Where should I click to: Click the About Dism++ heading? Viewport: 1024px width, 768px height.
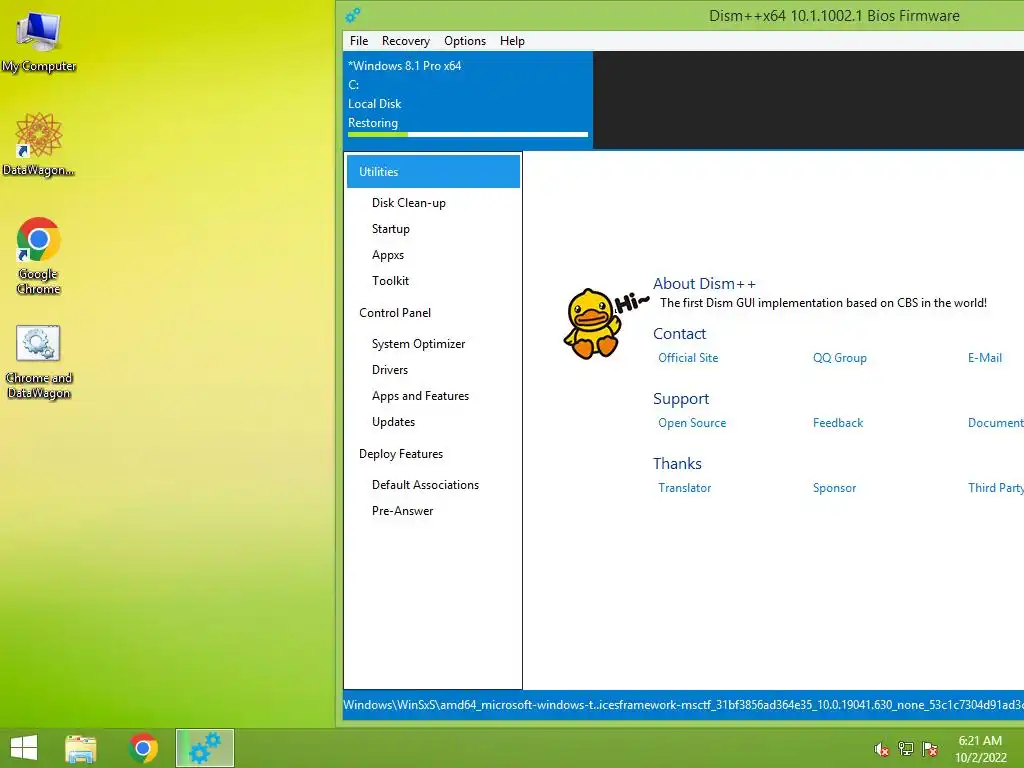[x=705, y=283]
